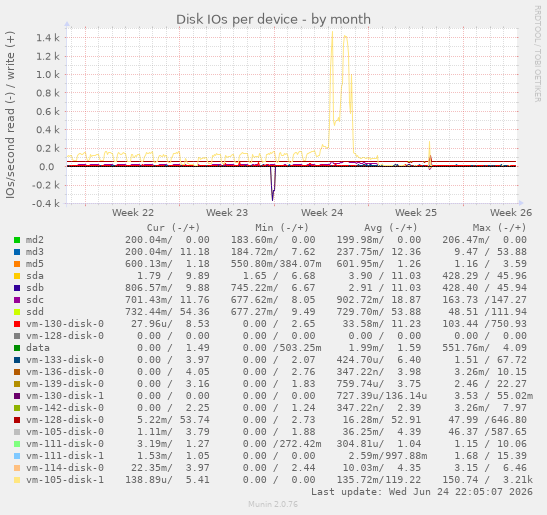547x515 pixels.
Task: Click the 'IOs/second read (-) / write (+)' axis label
Action: pos(10,115)
